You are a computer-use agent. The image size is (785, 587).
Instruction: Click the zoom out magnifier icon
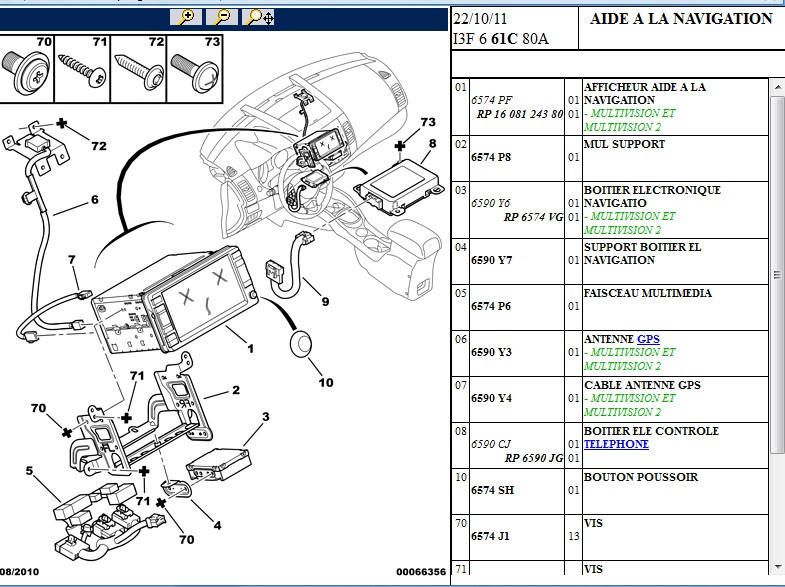[x=222, y=17]
